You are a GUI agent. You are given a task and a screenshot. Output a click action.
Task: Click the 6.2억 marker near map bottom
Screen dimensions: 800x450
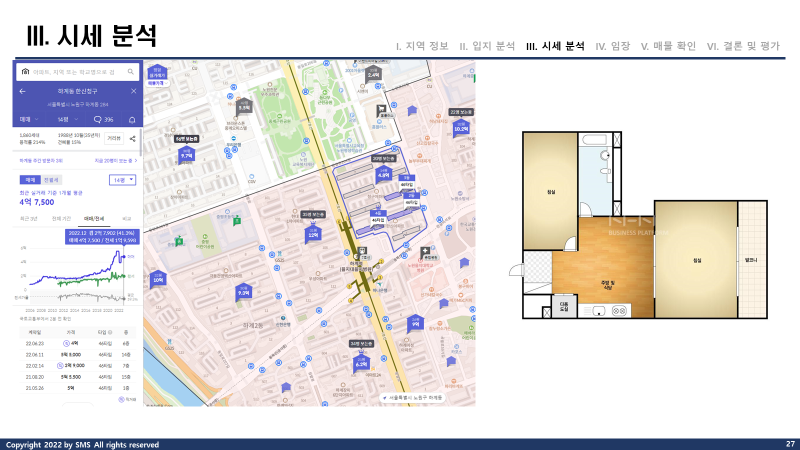pos(361,363)
